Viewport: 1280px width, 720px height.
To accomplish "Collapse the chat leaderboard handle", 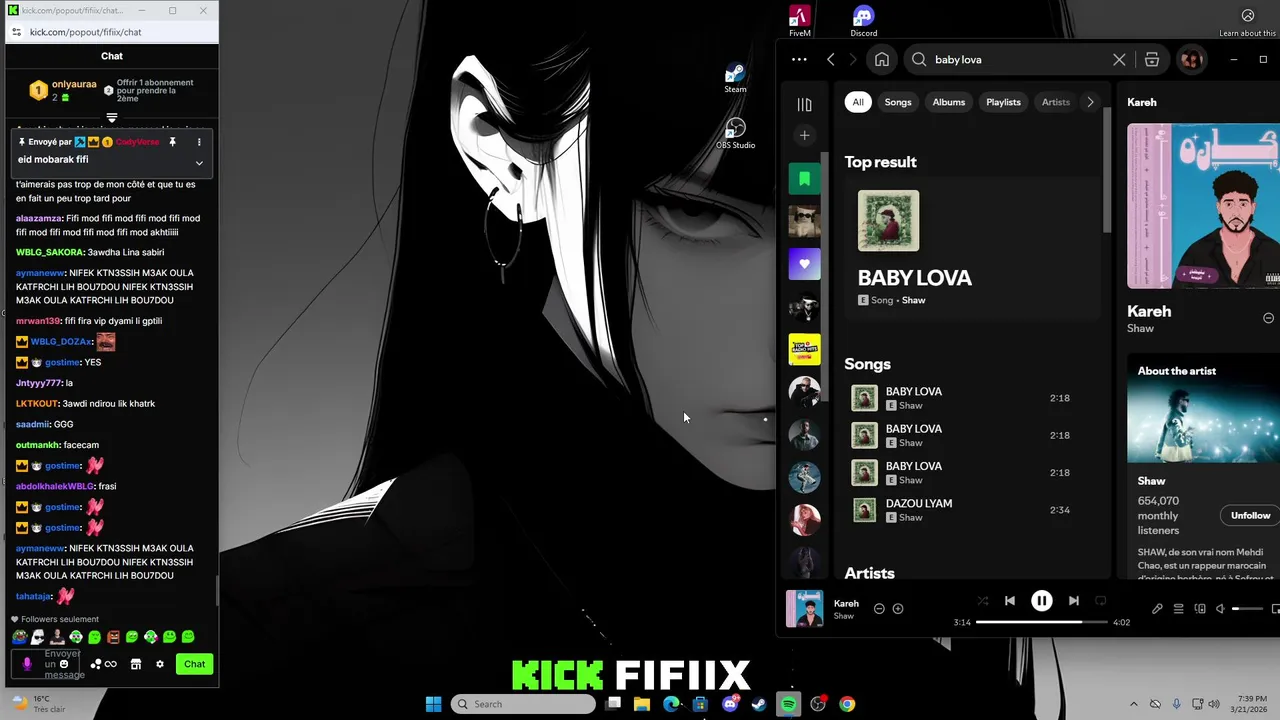I will 112,117.
